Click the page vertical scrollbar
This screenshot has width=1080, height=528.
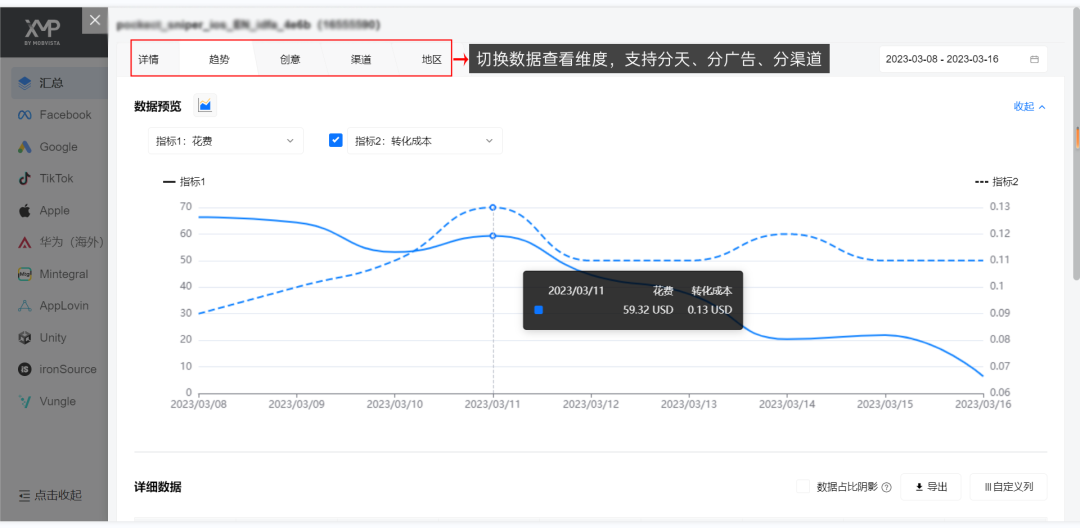point(1076,145)
